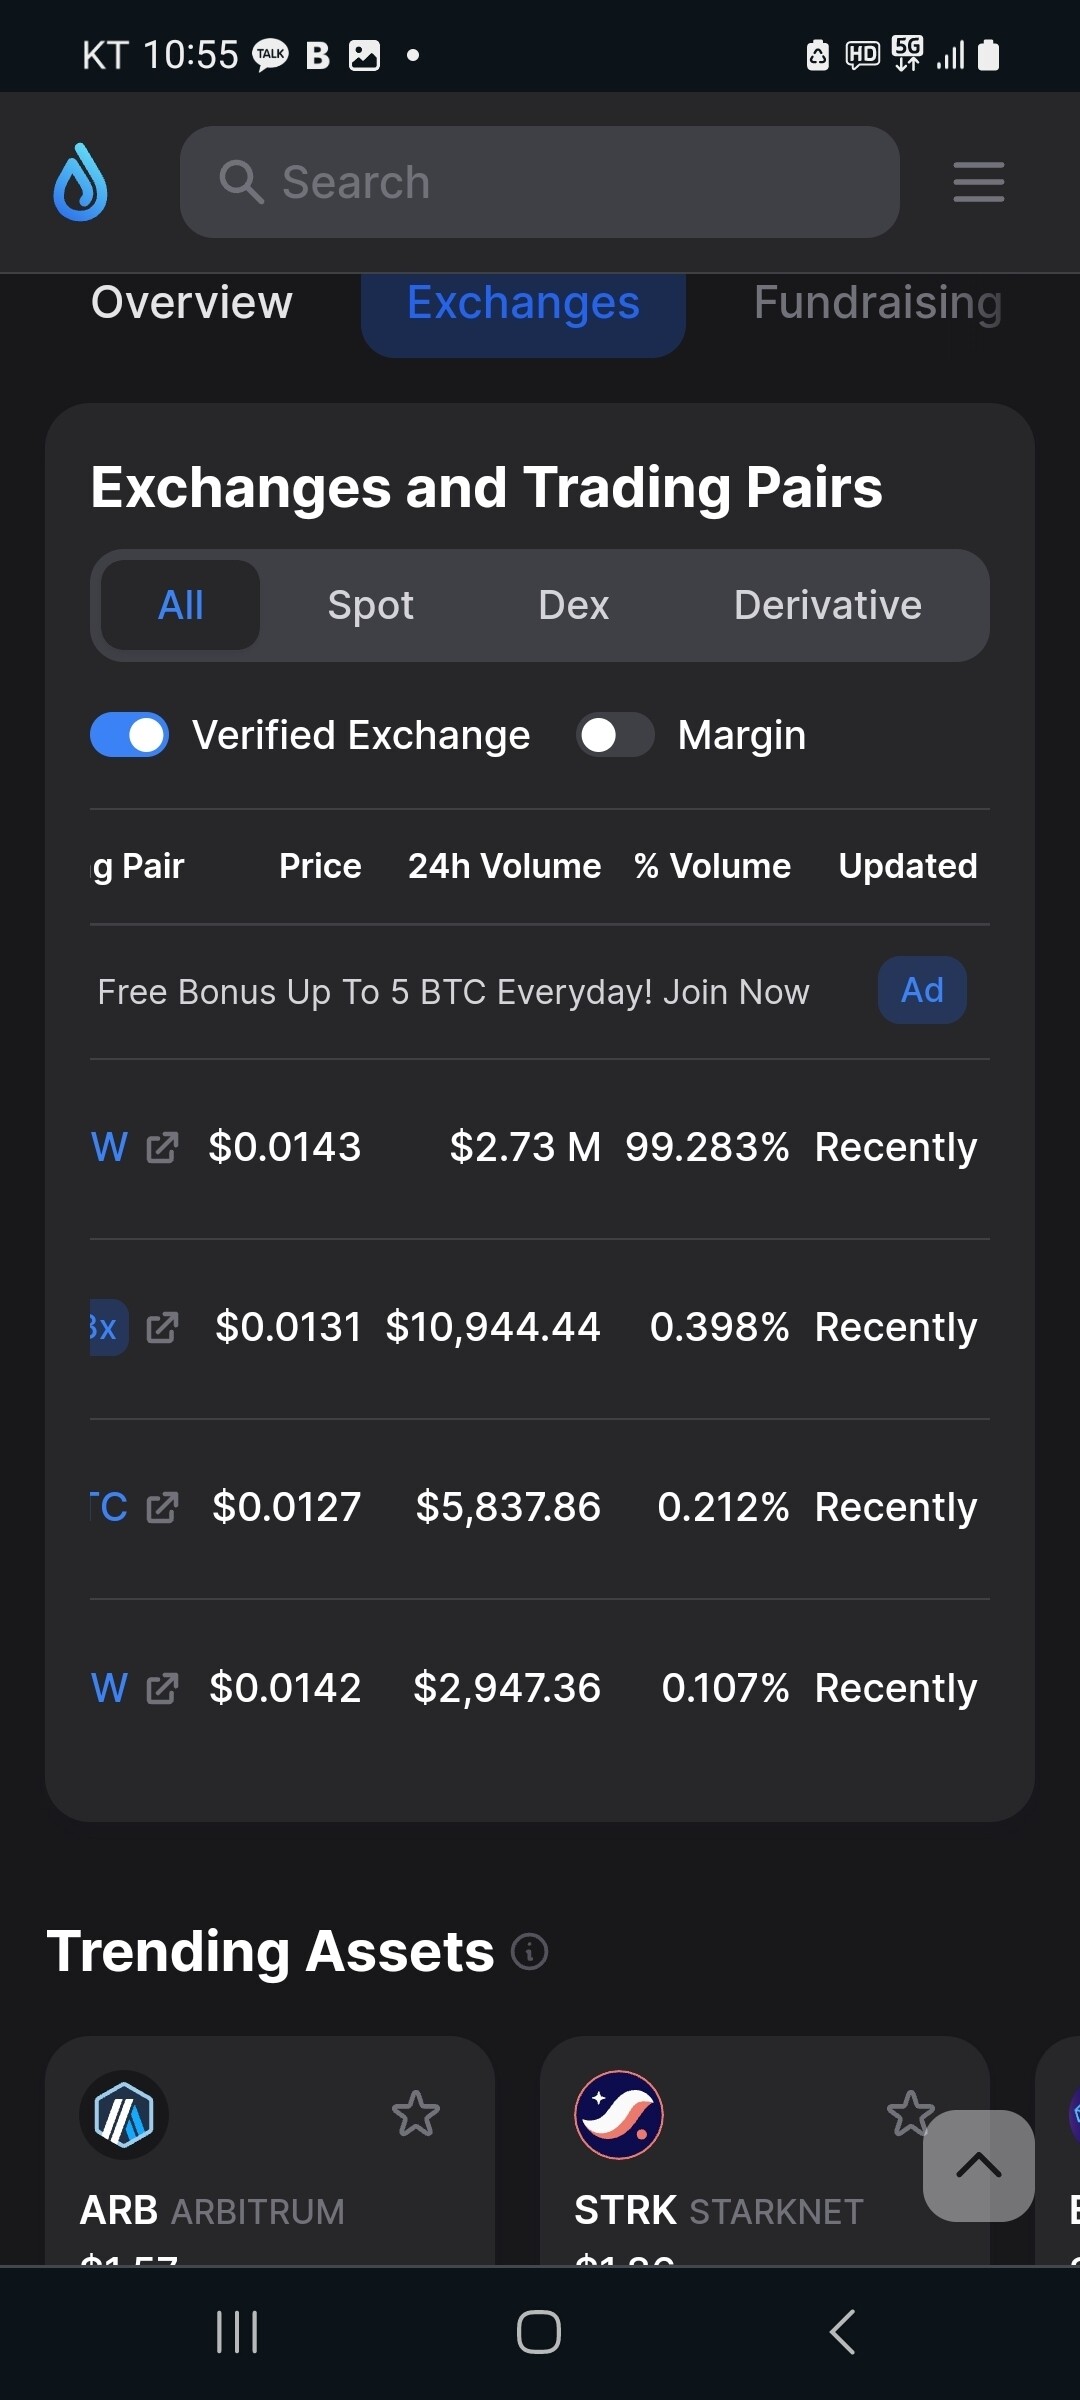Viewport: 1080px width, 2400px height.
Task: Select the Spot filter option
Action: click(x=370, y=605)
